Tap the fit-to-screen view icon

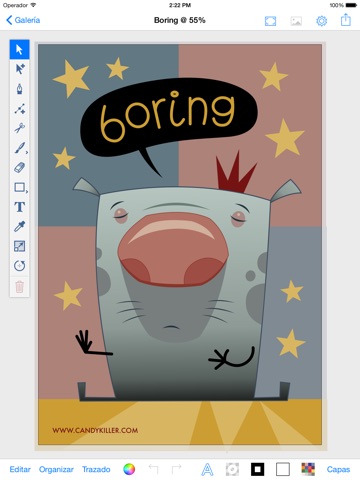(270, 21)
